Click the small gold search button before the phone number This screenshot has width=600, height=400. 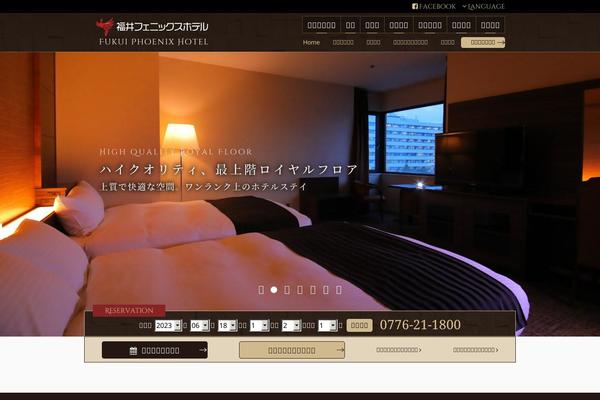pos(359,325)
